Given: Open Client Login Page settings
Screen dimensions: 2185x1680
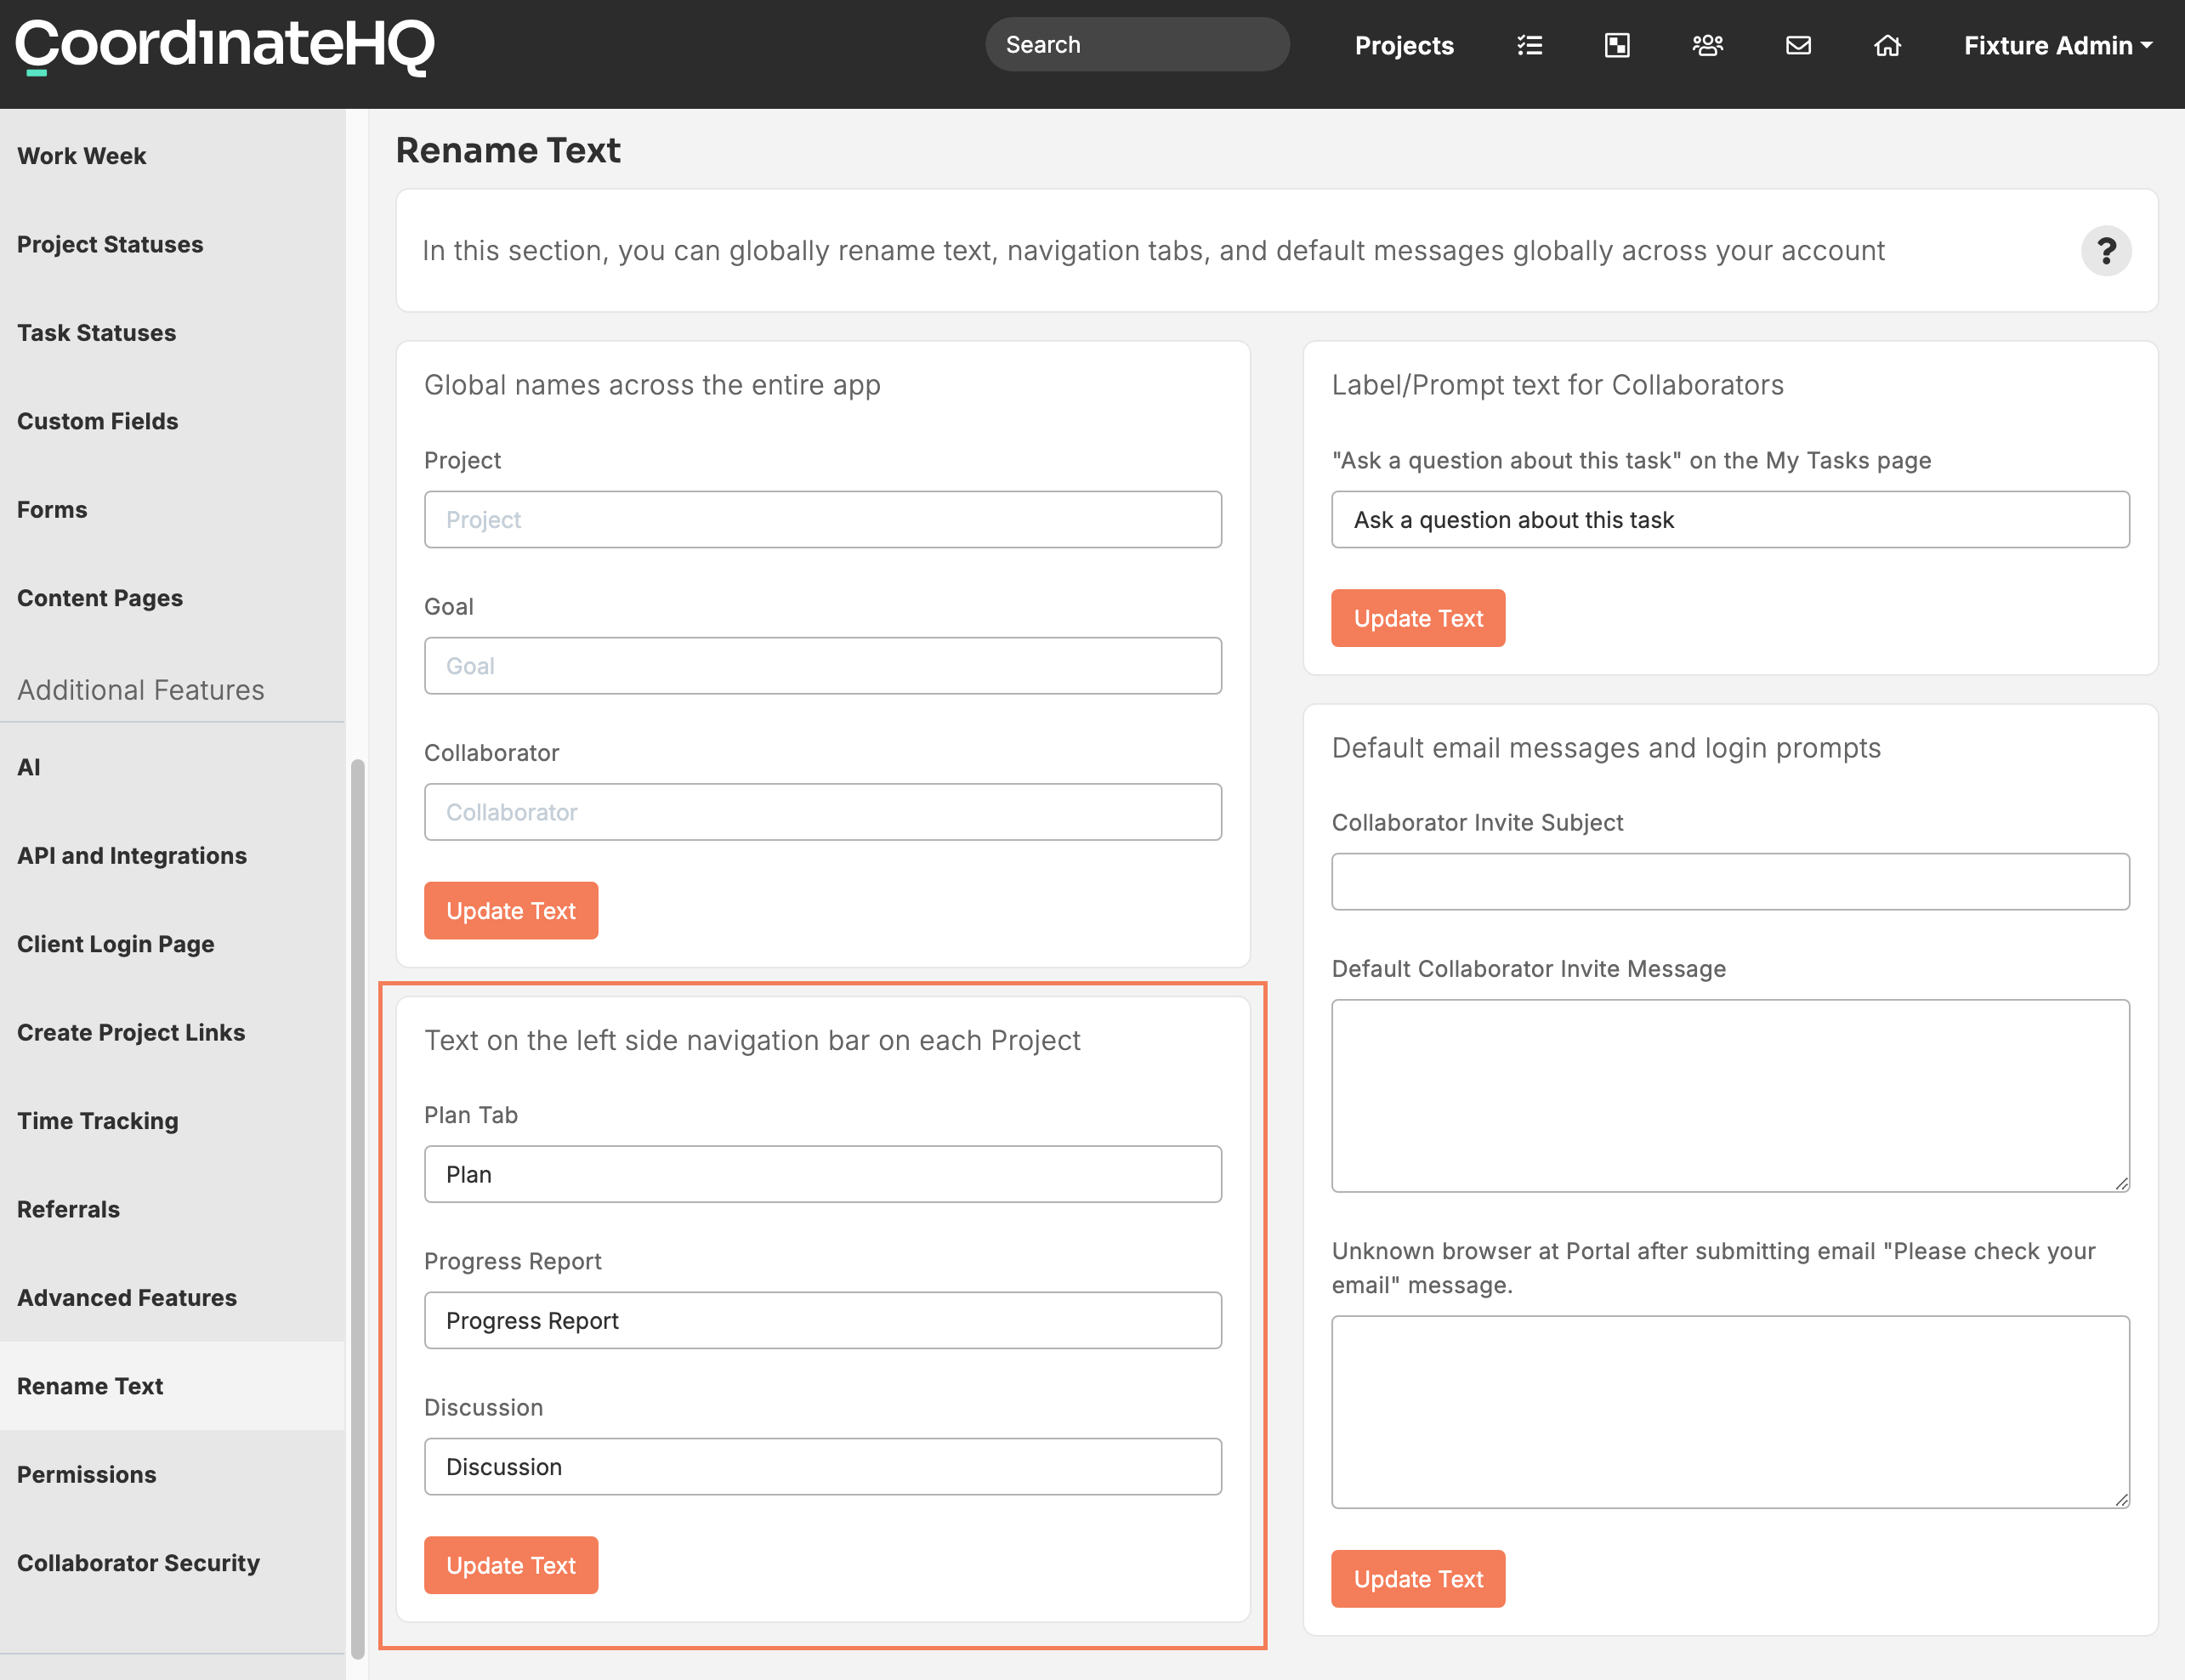Looking at the screenshot, I should tap(172, 944).
